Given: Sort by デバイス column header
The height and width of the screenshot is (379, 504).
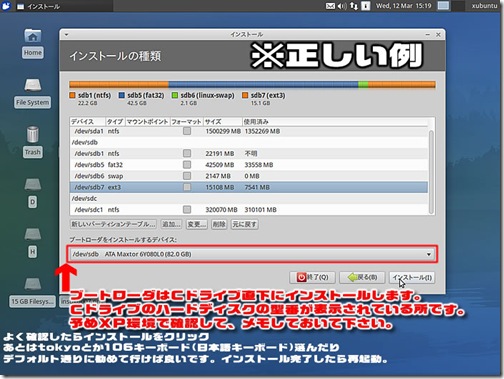Looking at the screenshot, I should (87, 122).
